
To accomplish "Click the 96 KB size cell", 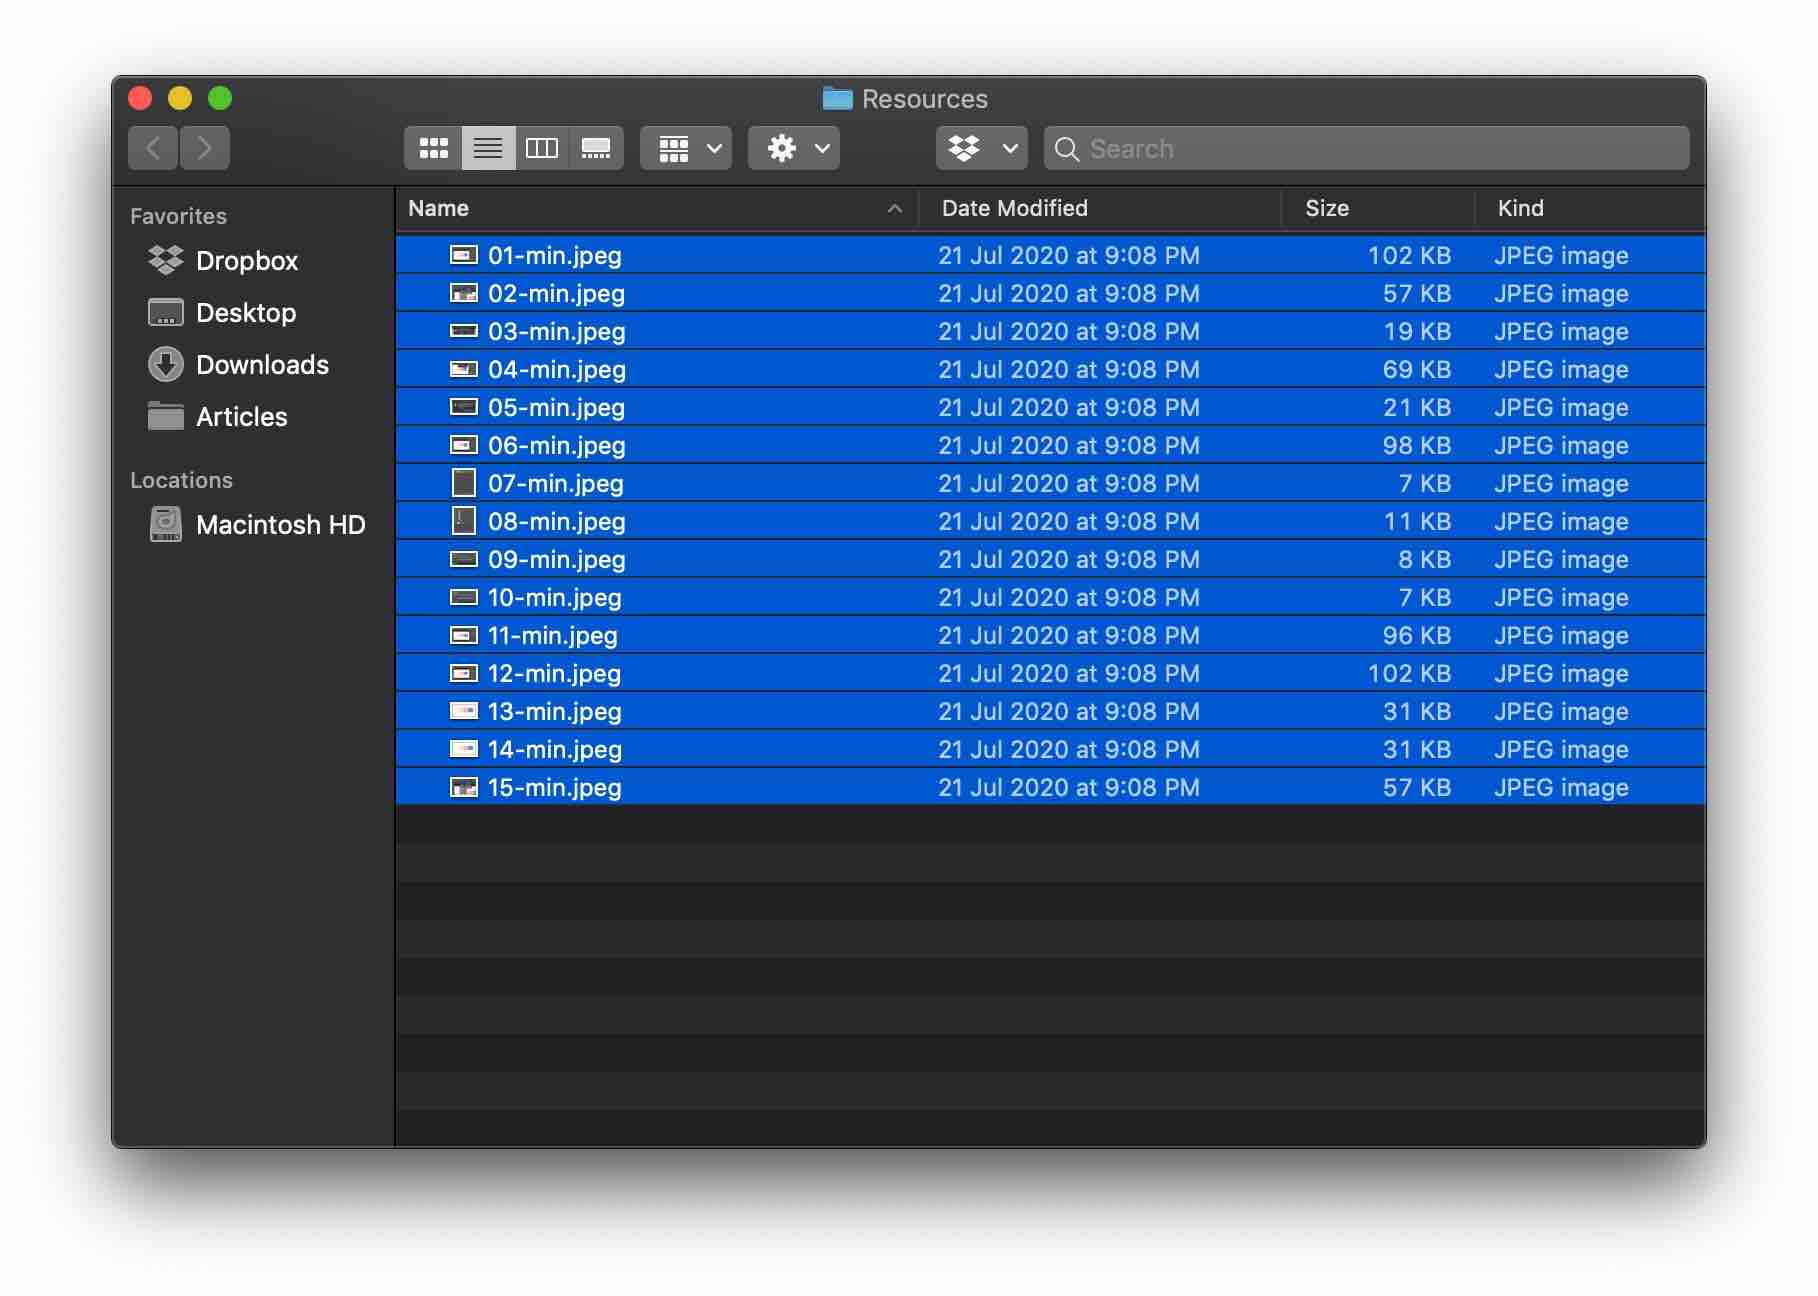I will click(1417, 635).
